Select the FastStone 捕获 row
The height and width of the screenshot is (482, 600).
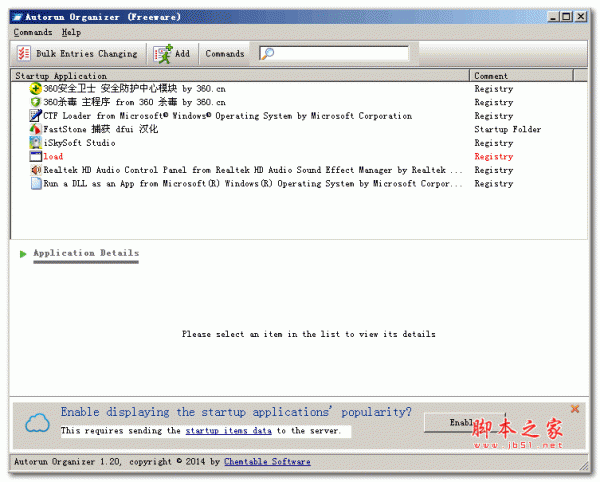click(x=299, y=129)
